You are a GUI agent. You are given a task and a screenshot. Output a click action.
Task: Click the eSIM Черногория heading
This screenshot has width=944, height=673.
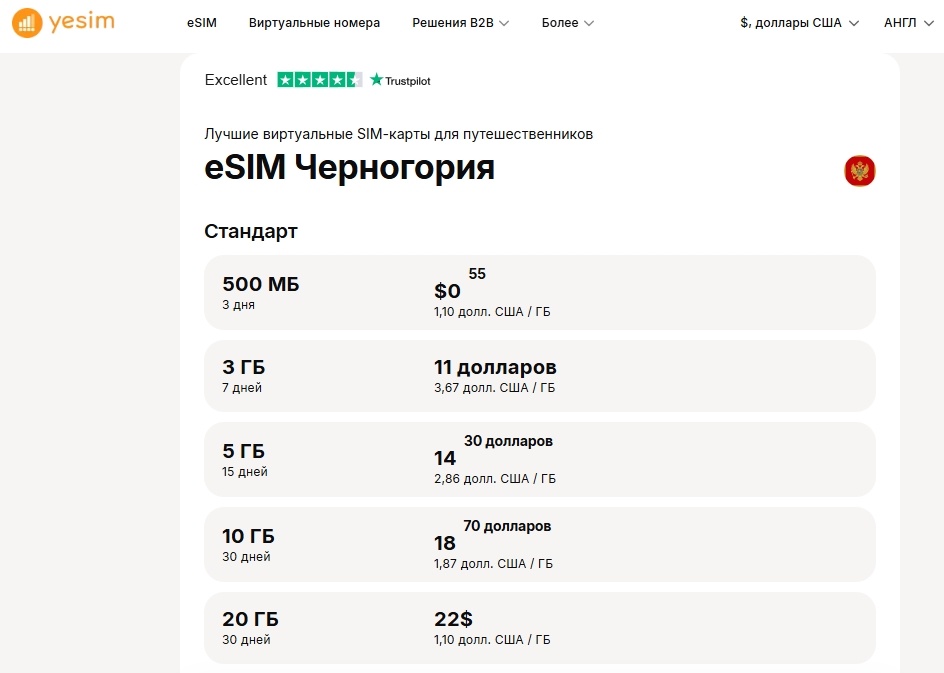[x=350, y=169]
